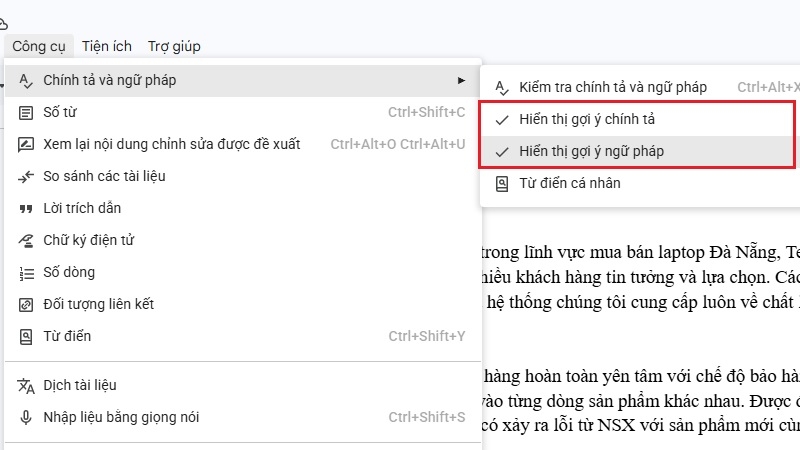Viewport: 800px width, 450px height.
Task: Click the microphone icon for voice typing
Action: (26, 418)
